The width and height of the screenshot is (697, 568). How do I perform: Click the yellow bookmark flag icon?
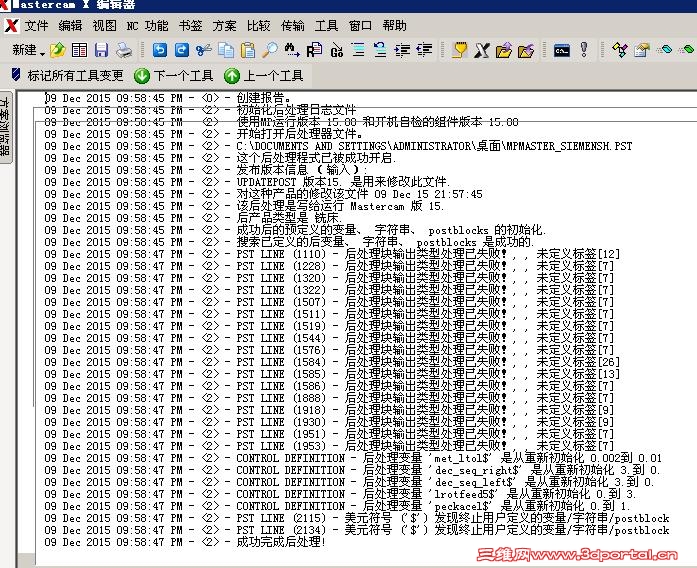tap(460, 50)
